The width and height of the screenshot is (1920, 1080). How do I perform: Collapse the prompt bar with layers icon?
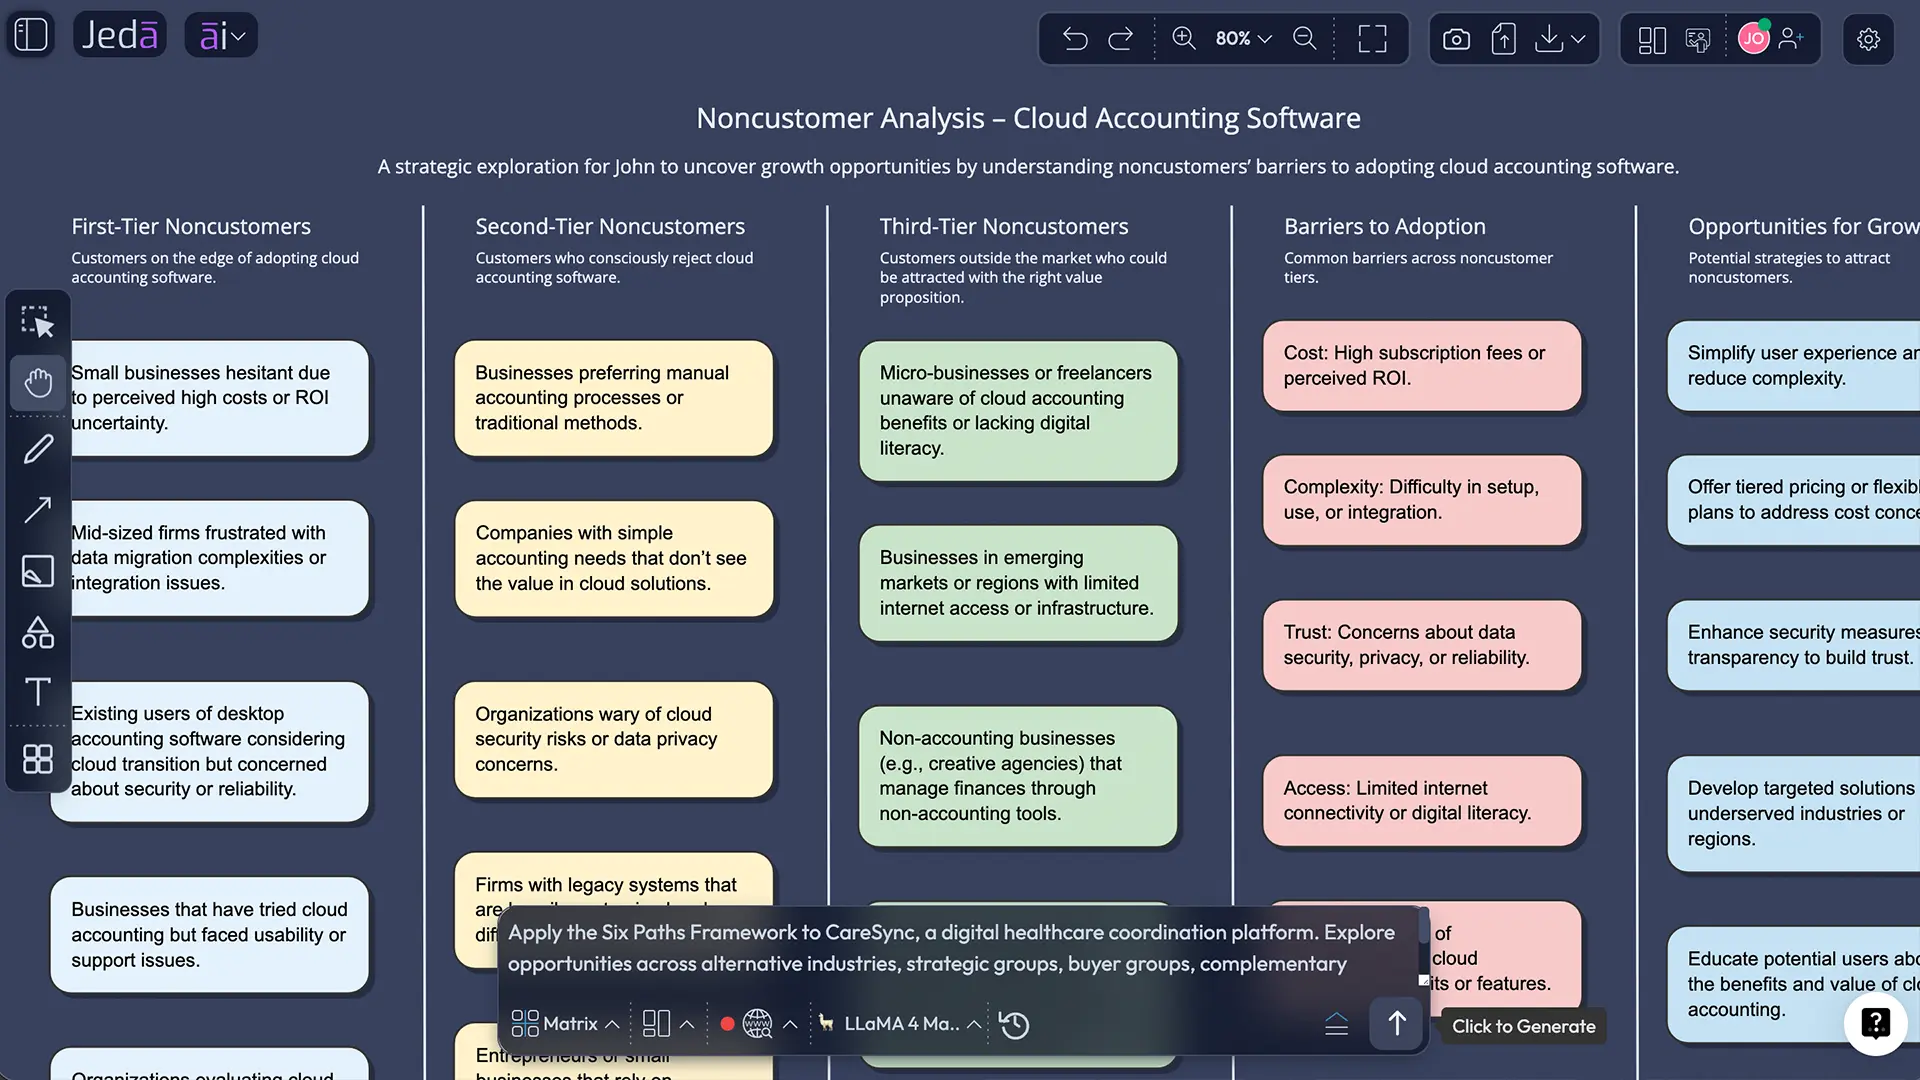(1336, 1024)
